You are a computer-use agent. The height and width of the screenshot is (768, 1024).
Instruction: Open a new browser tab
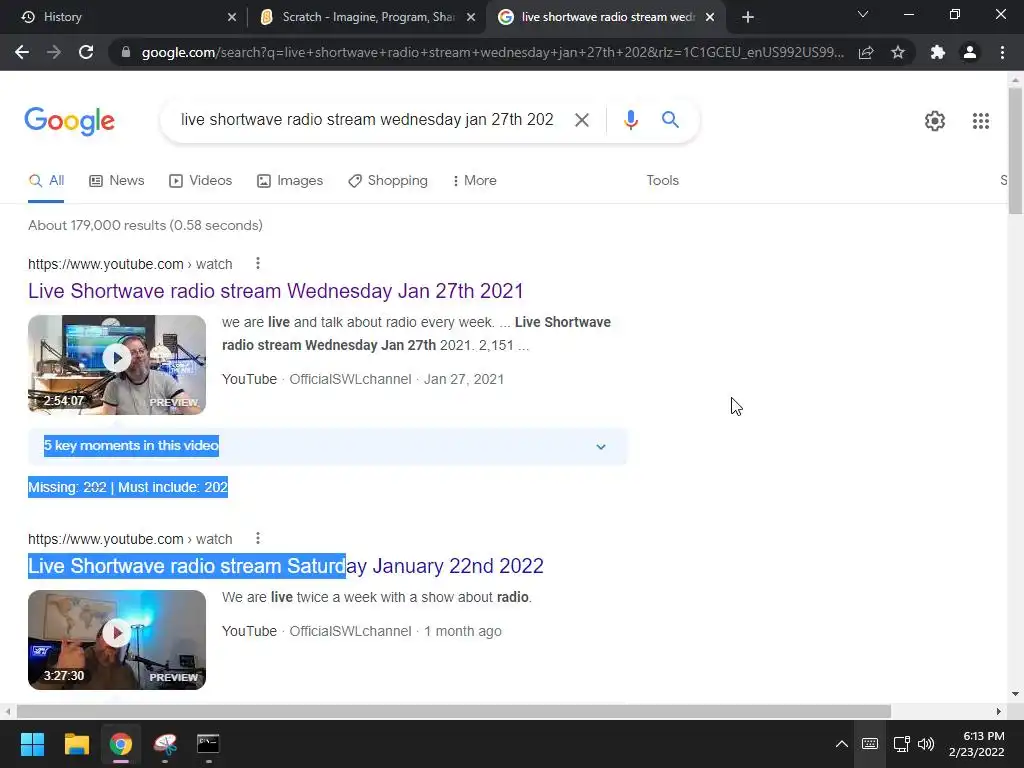point(748,18)
